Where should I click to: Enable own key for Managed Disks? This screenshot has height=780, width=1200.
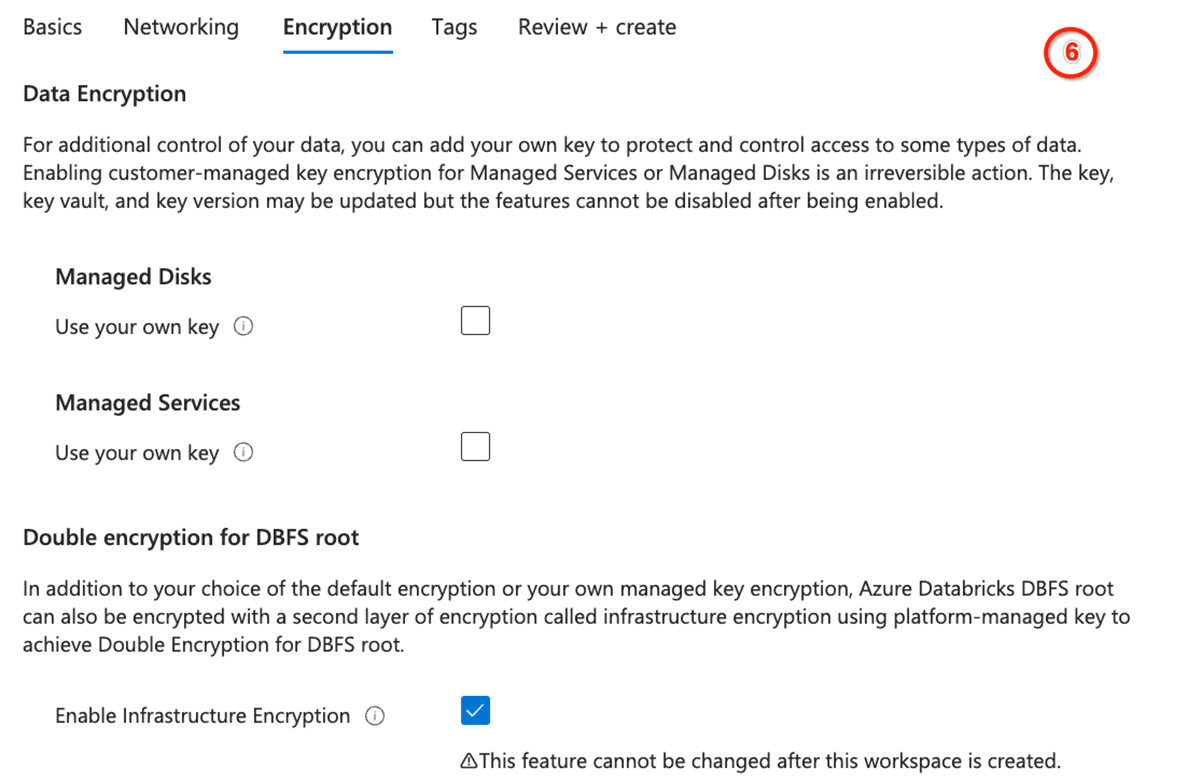pyautogui.click(x=475, y=321)
